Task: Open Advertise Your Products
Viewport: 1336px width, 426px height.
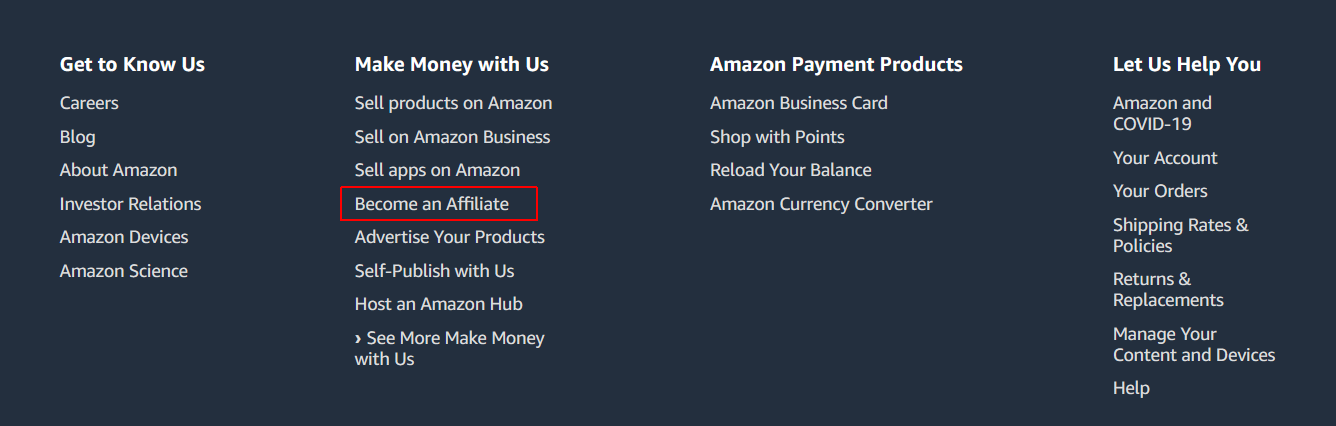Action: 449,237
